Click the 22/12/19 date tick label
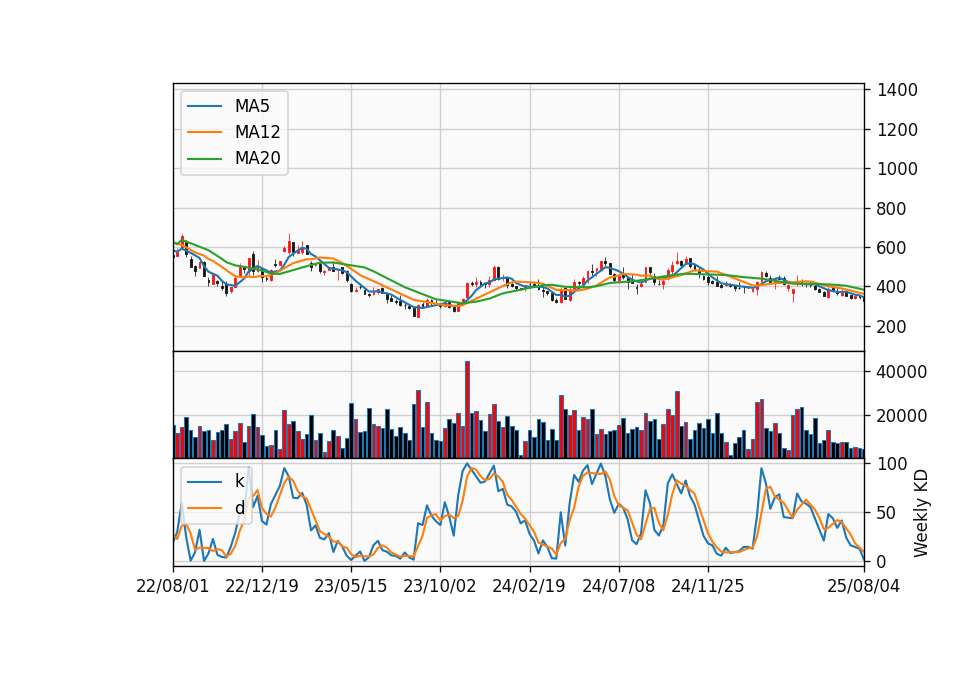The height and width of the screenshot is (690, 960). pos(262,586)
